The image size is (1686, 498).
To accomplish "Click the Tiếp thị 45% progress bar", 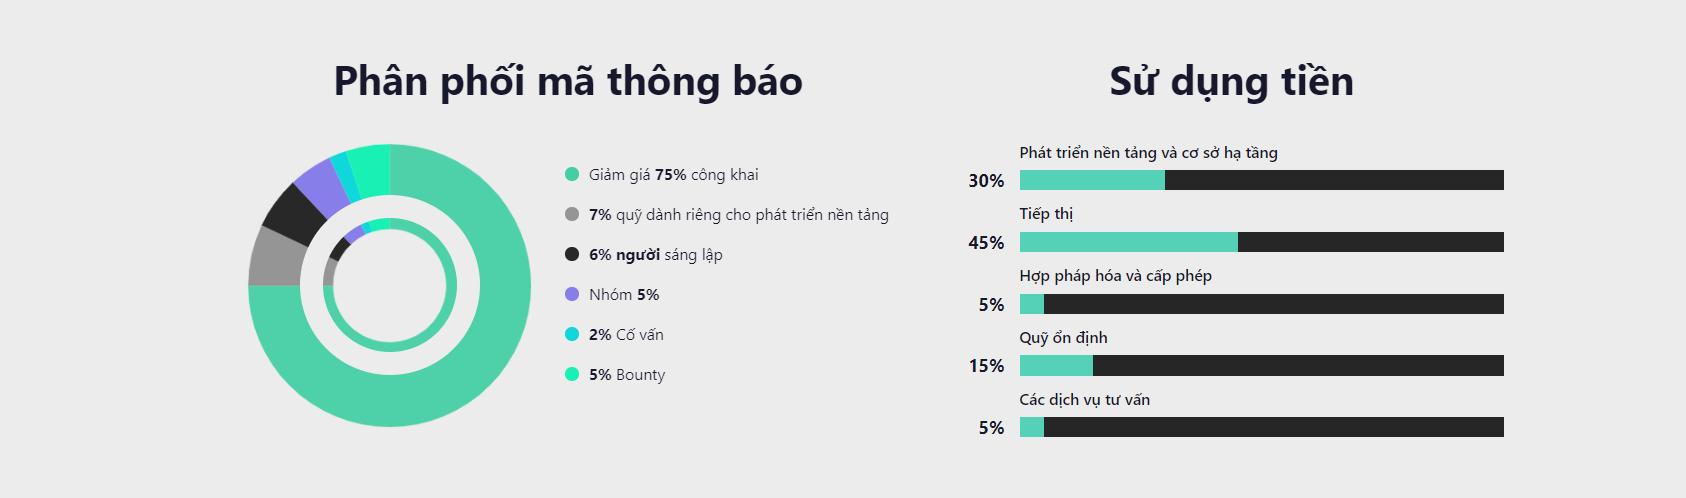I will pos(1261,242).
